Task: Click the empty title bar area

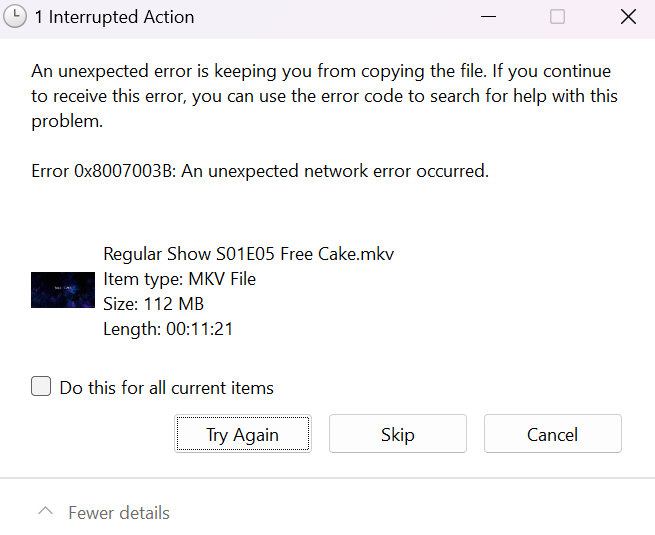Action: click(x=330, y=17)
